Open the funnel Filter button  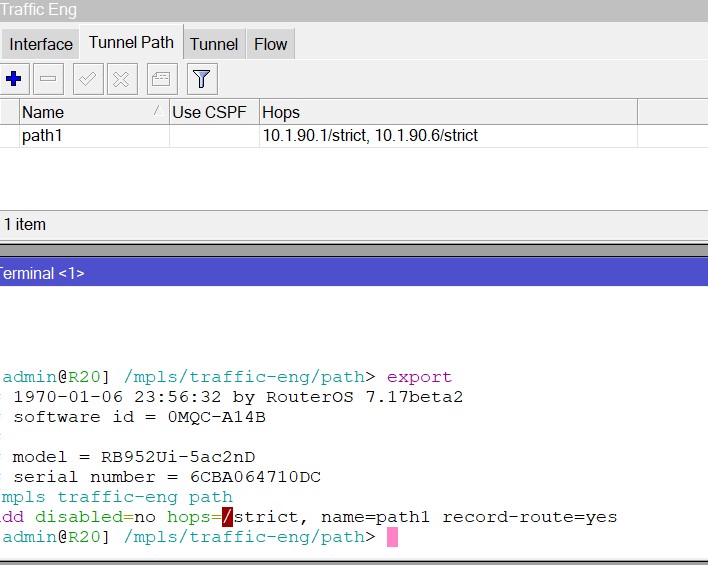tap(202, 79)
